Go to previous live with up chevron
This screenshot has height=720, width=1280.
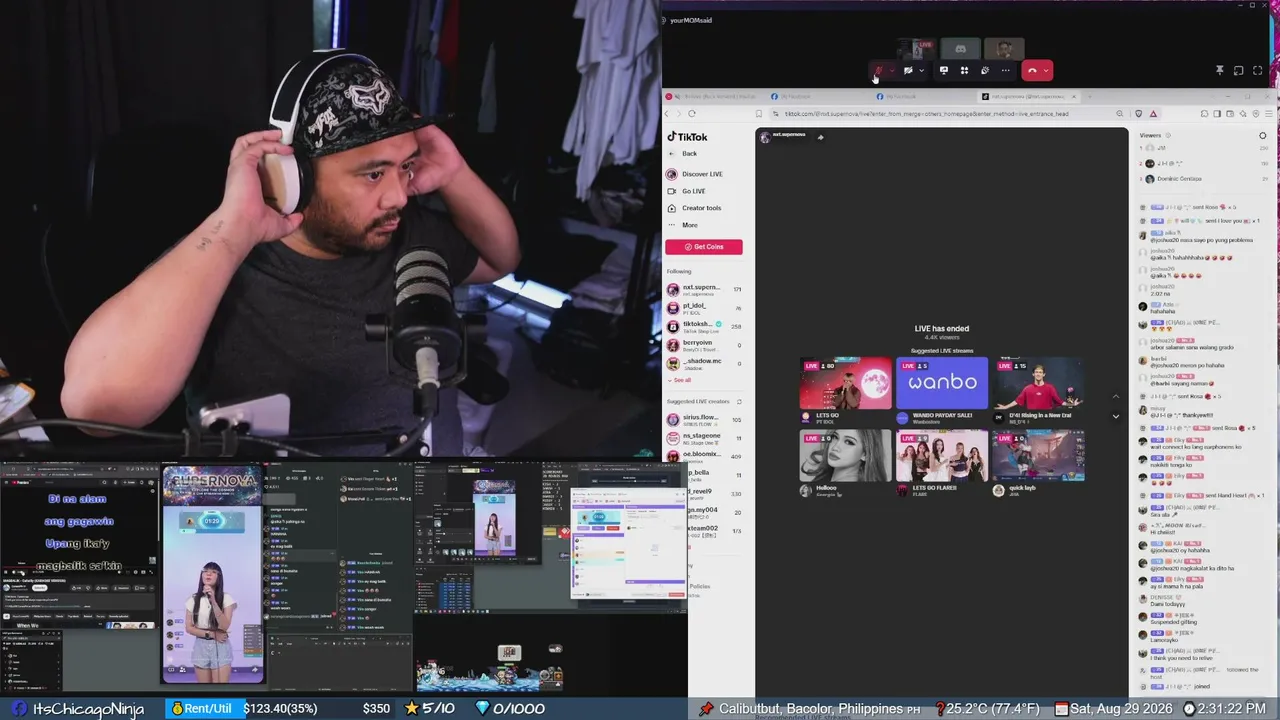(x=1116, y=397)
